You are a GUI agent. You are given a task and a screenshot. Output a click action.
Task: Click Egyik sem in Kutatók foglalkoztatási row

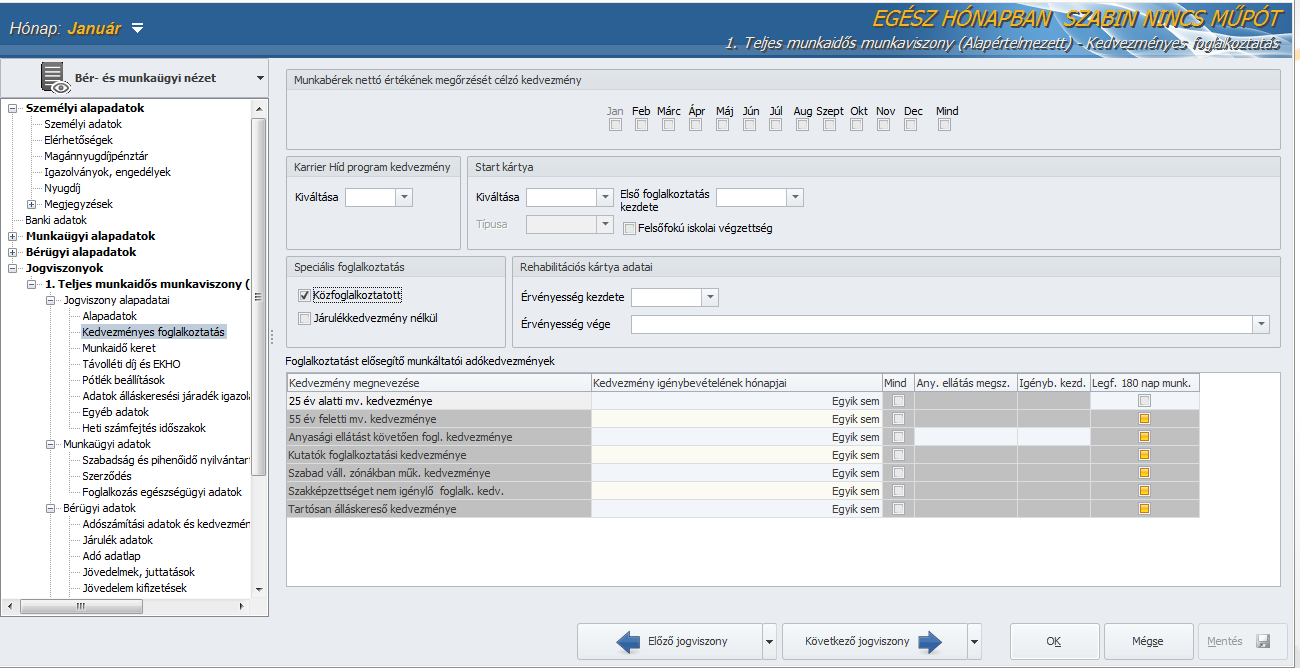[856, 455]
